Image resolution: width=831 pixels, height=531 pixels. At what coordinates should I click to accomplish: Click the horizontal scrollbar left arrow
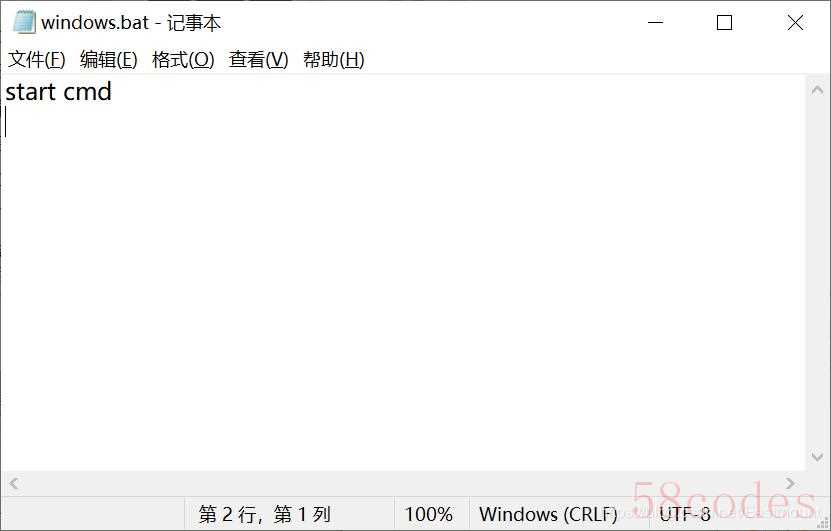pyautogui.click(x=14, y=483)
